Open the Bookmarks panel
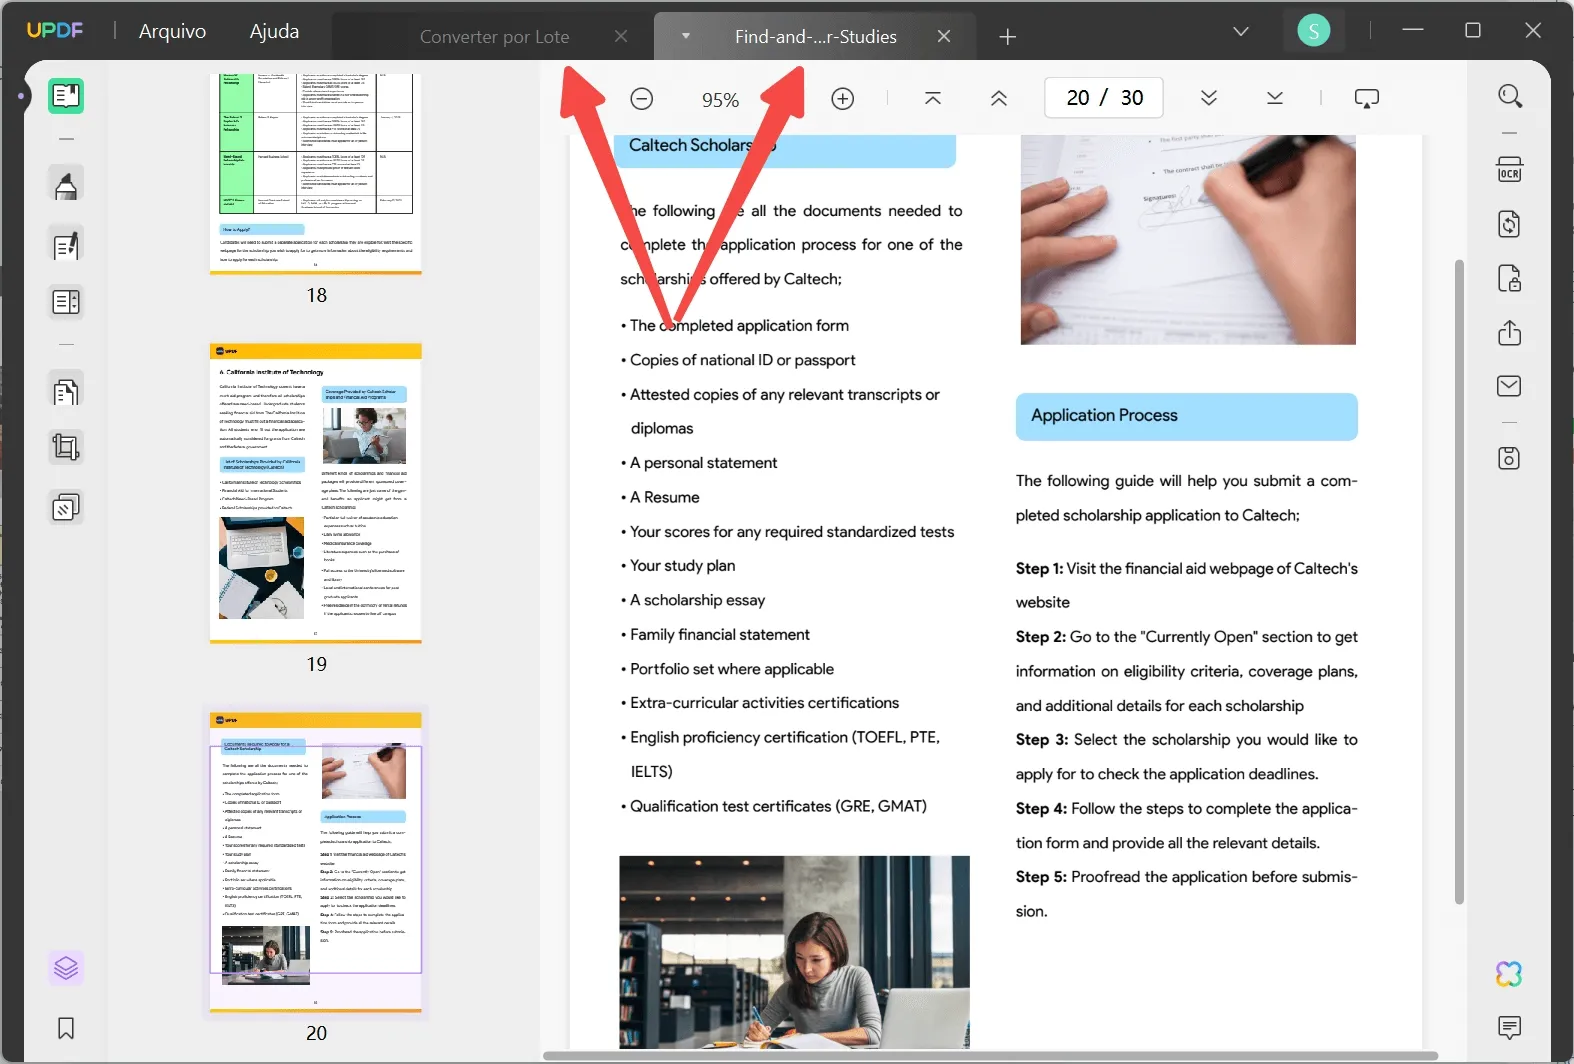The image size is (1574, 1064). tap(66, 1028)
